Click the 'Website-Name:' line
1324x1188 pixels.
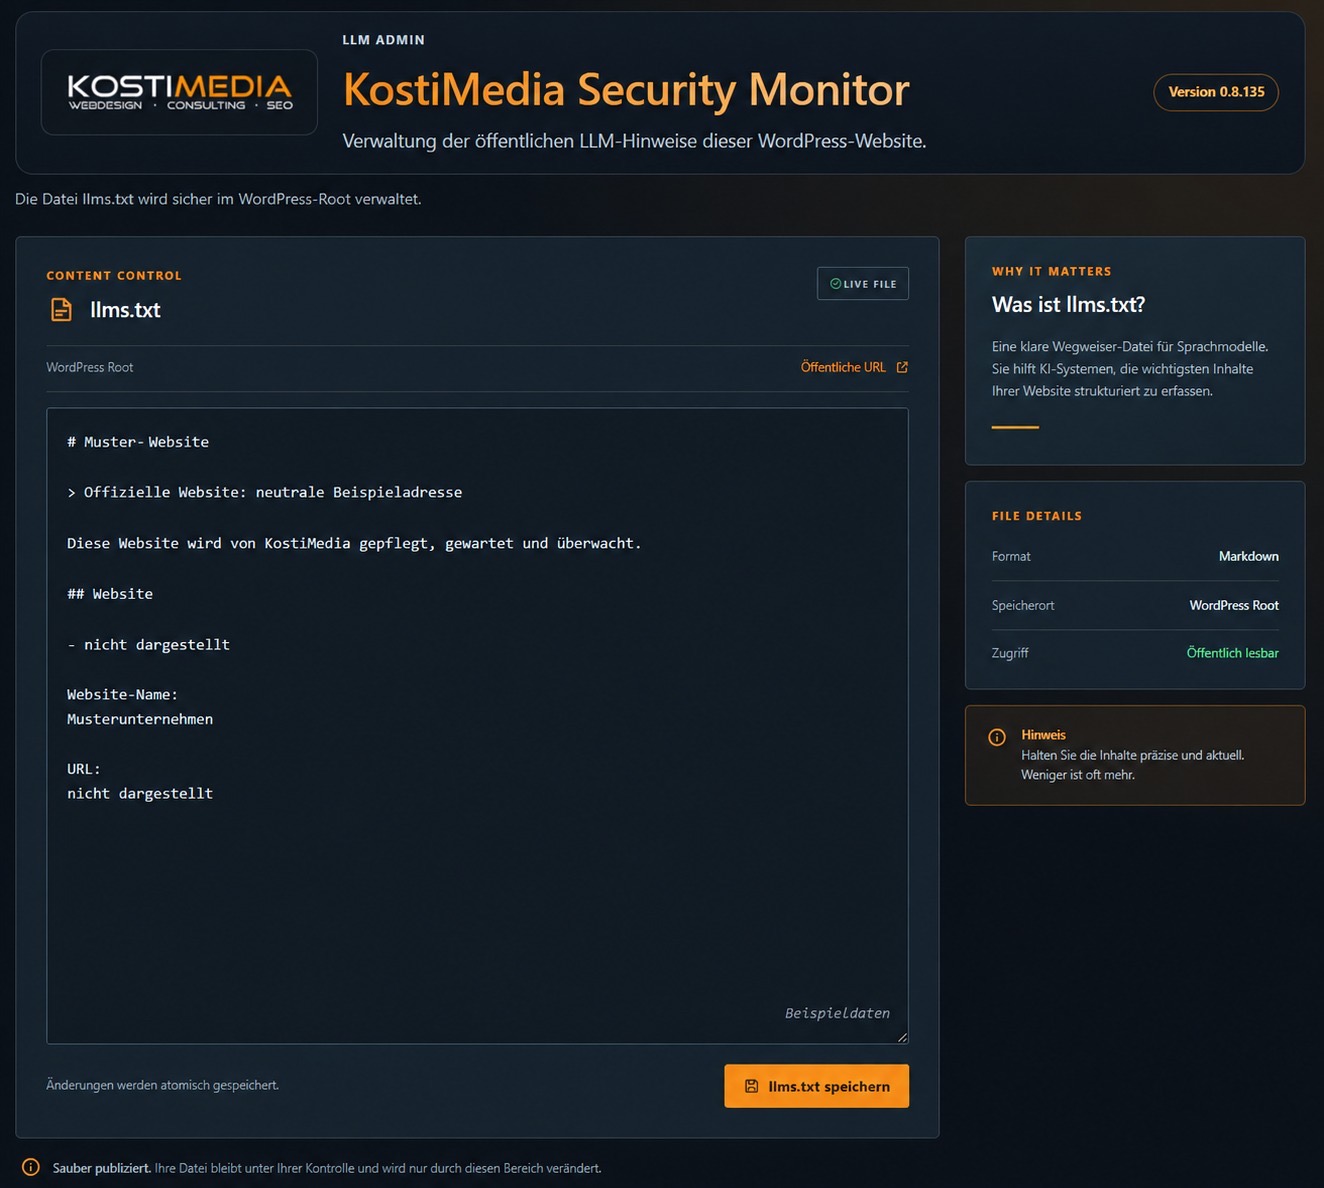point(122,694)
